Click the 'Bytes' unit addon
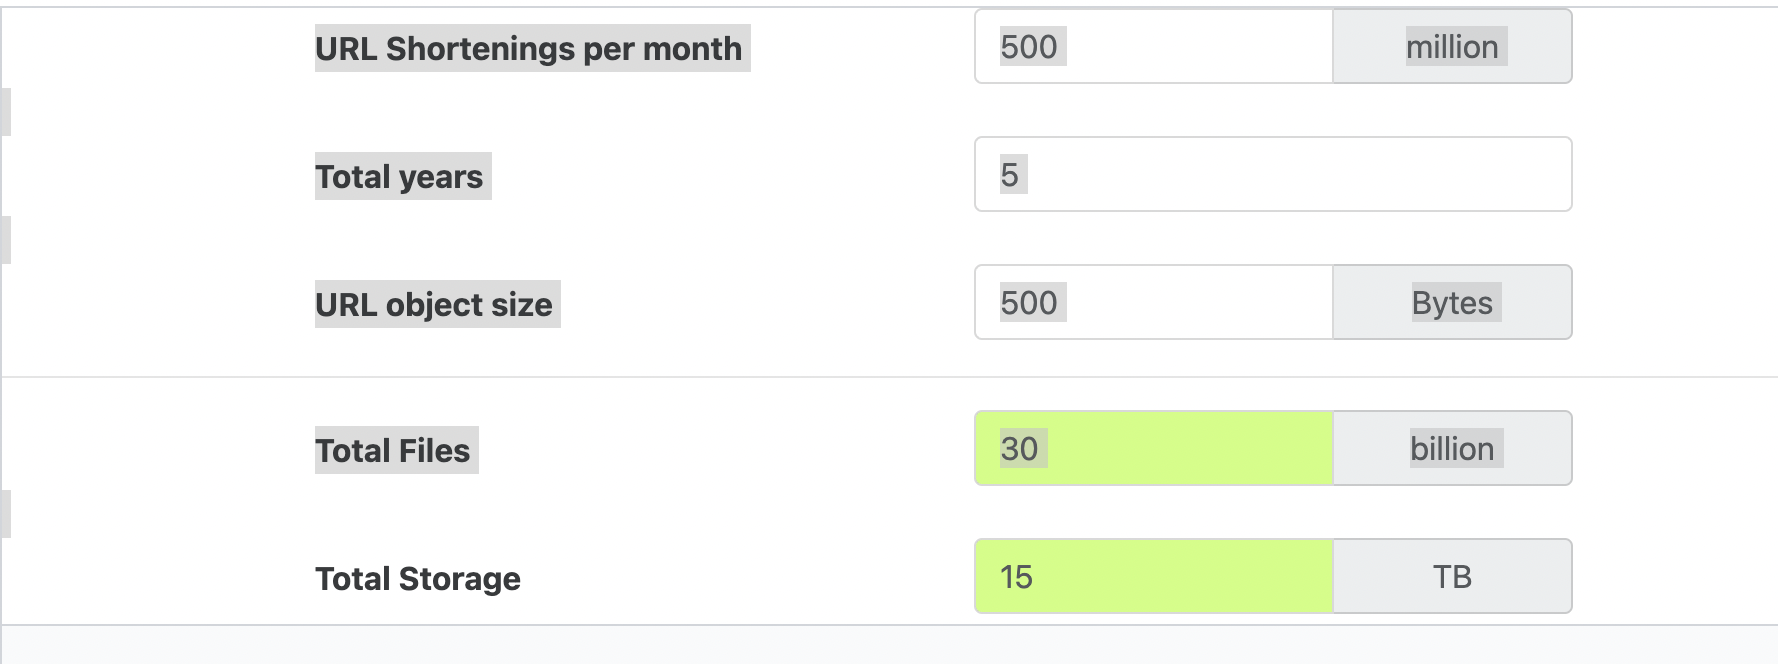The width and height of the screenshot is (1778, 664). 1452,303
